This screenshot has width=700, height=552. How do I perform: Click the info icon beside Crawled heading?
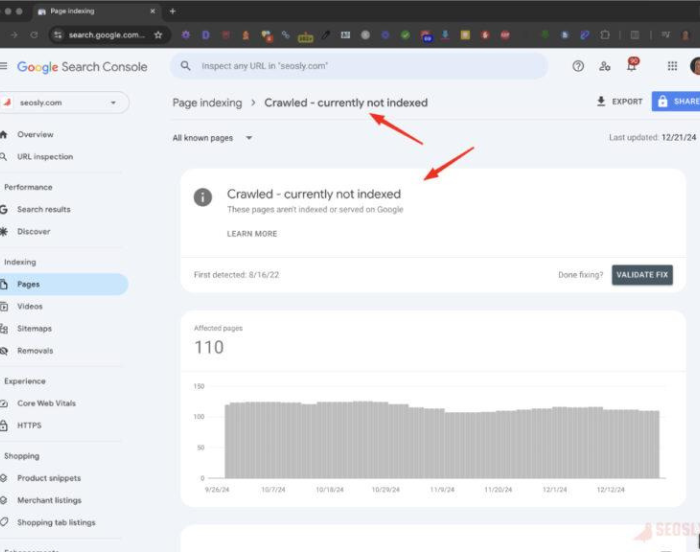coord(203,197)
